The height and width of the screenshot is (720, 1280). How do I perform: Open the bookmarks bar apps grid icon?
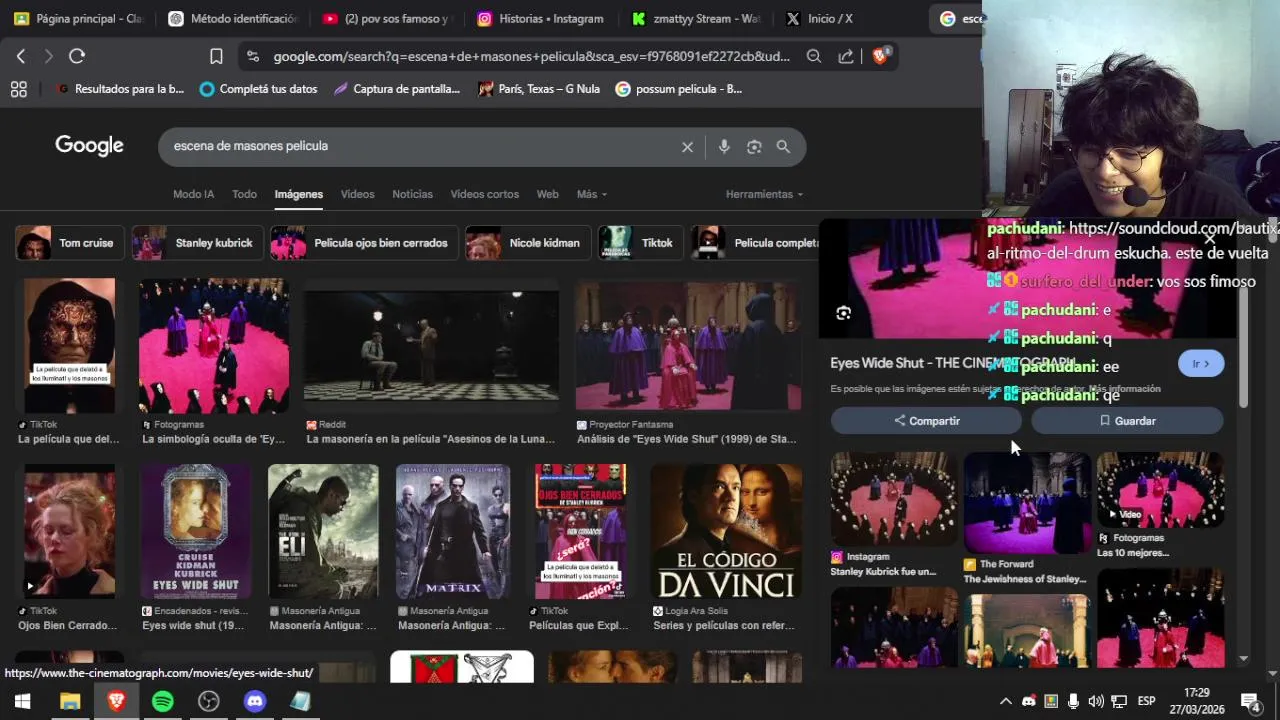point(18,89)
